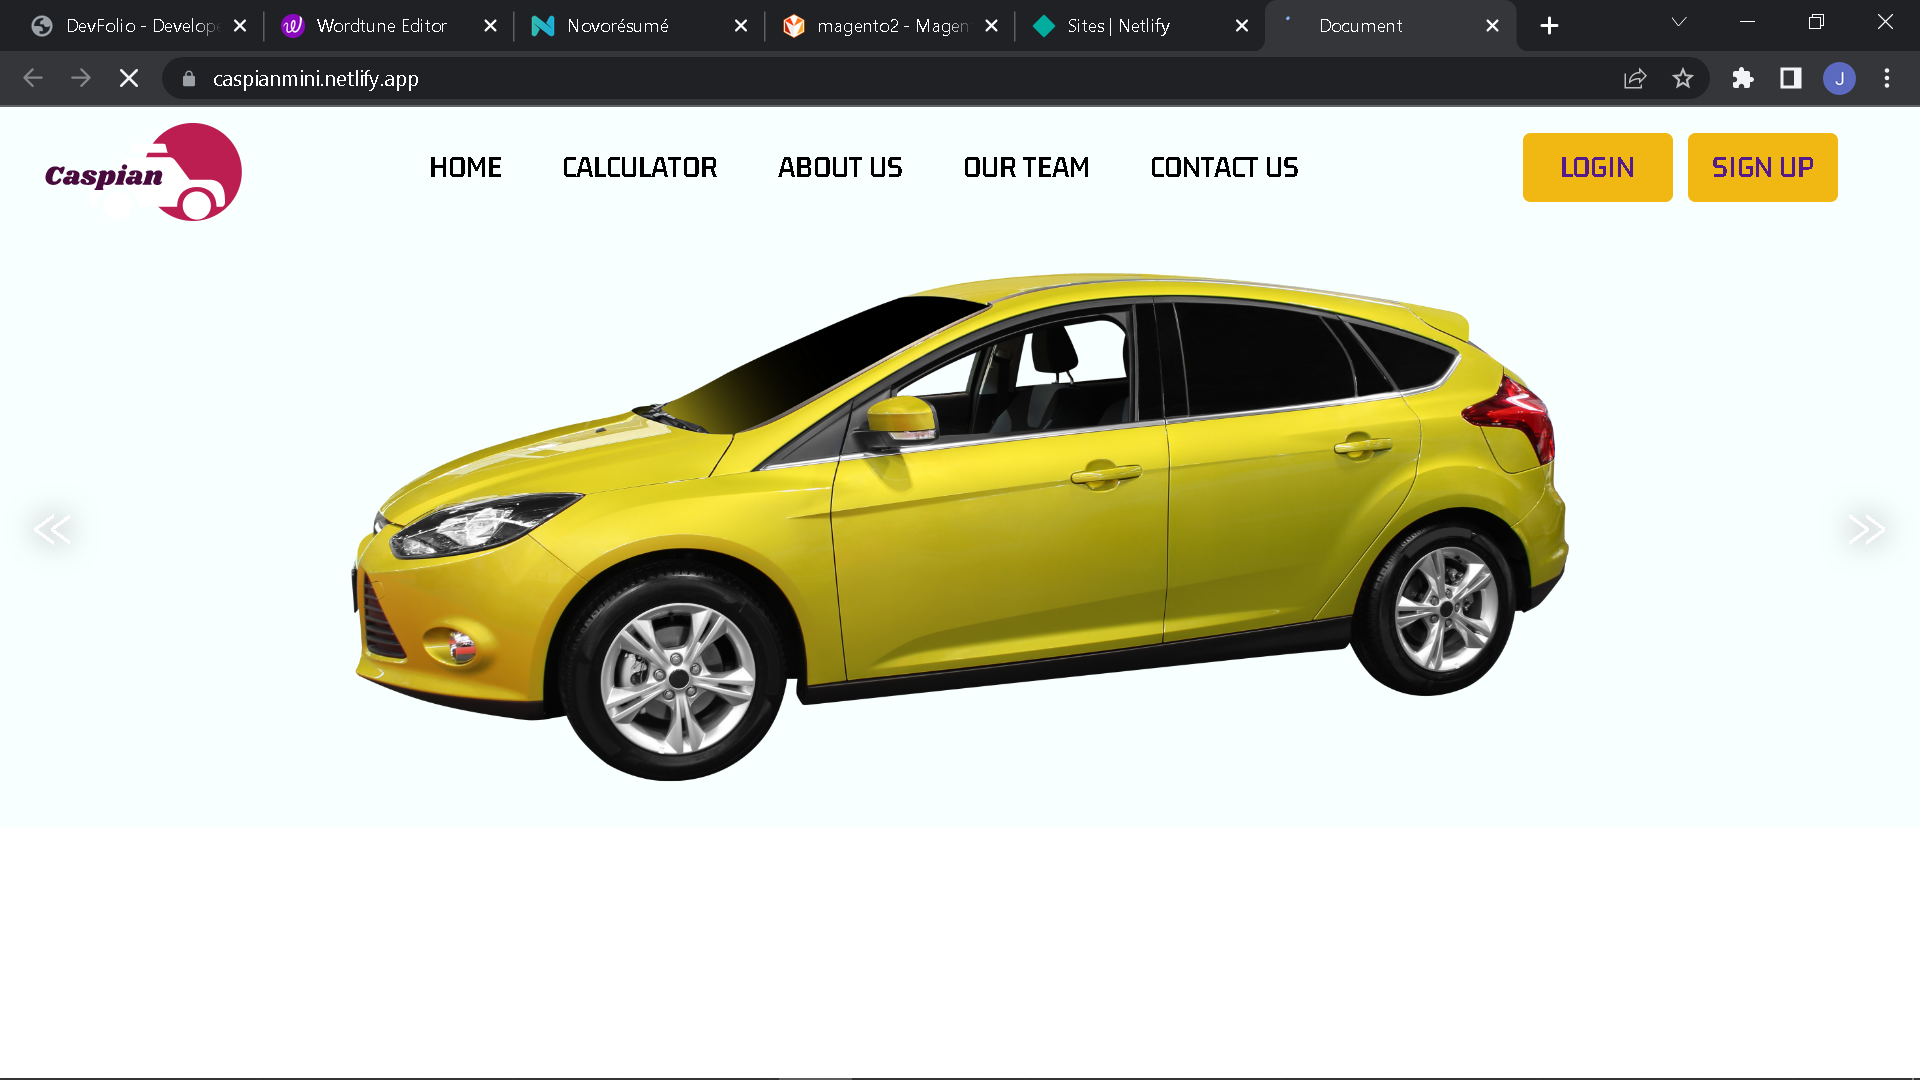Image resolution: width=1920 pixels, height=1080 pixels.
Task: Click the address bar URL
Action: pos(316,78)
